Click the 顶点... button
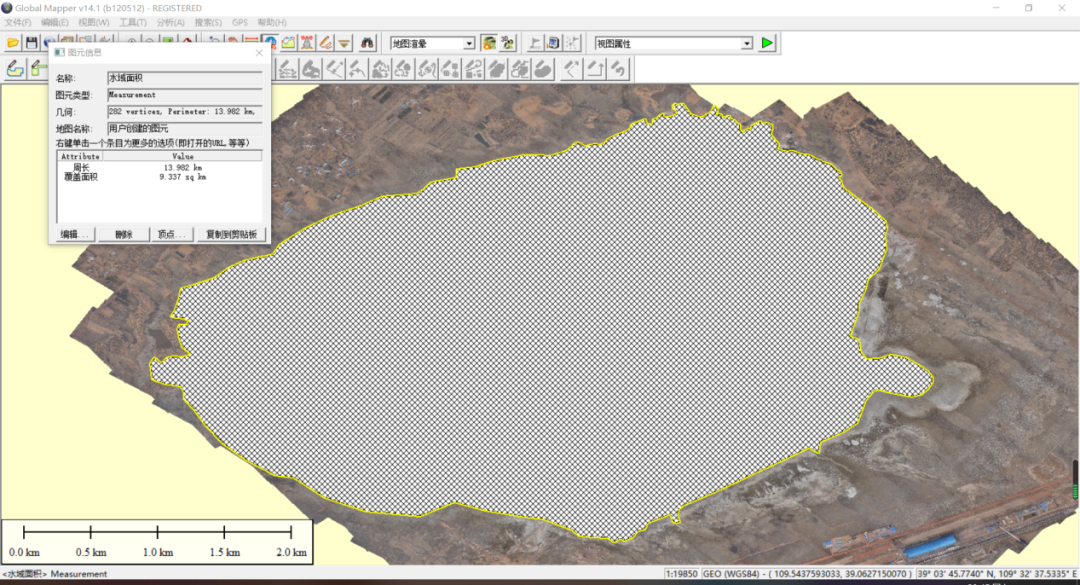This screenshot has width=1080, height=585. pyautogui.click(x=171, y=234)
